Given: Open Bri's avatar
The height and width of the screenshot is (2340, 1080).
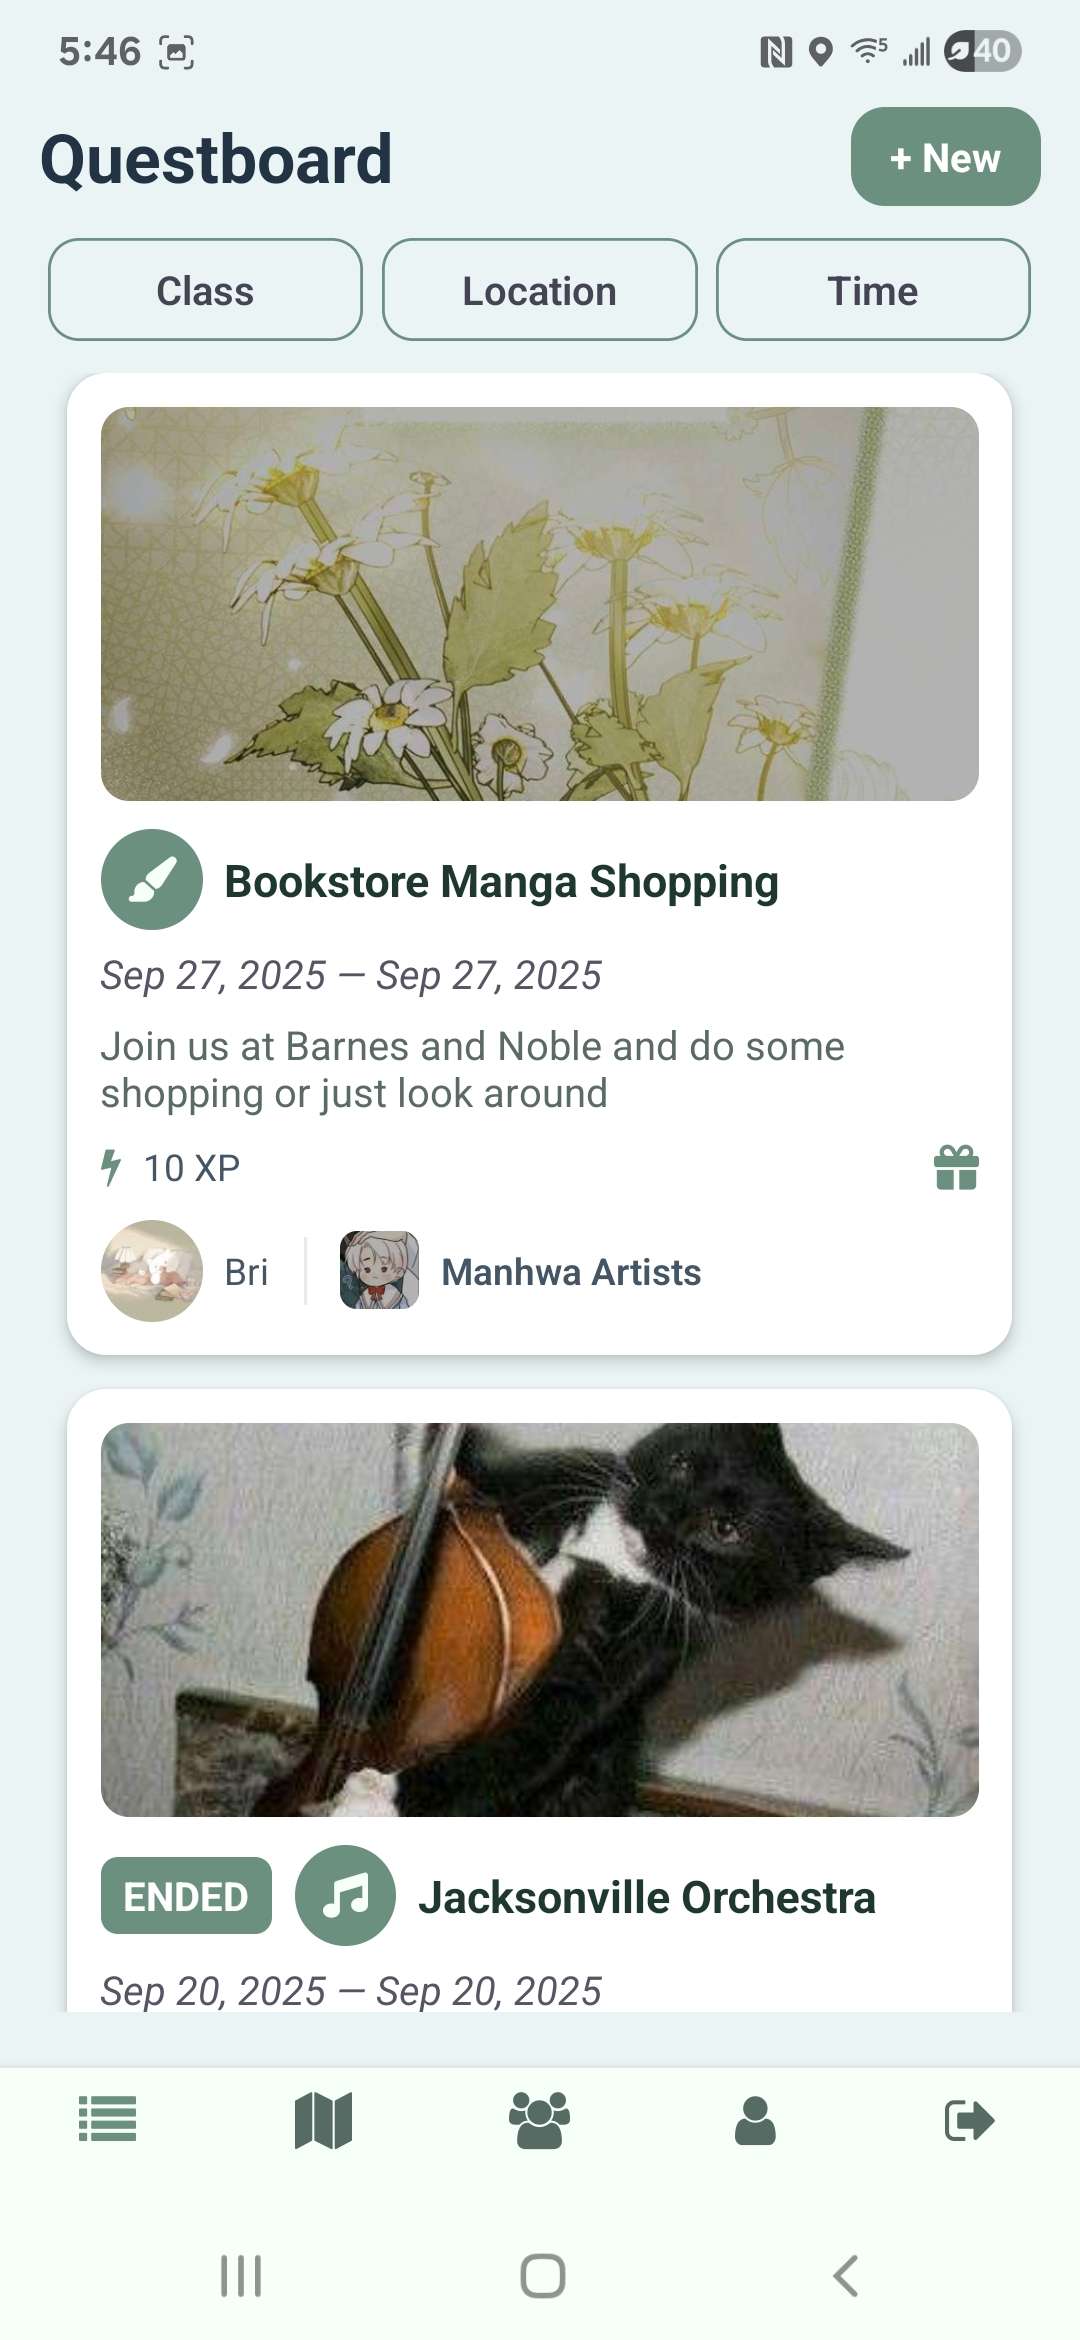Looking at the screenshot, I should point(152,1271).
